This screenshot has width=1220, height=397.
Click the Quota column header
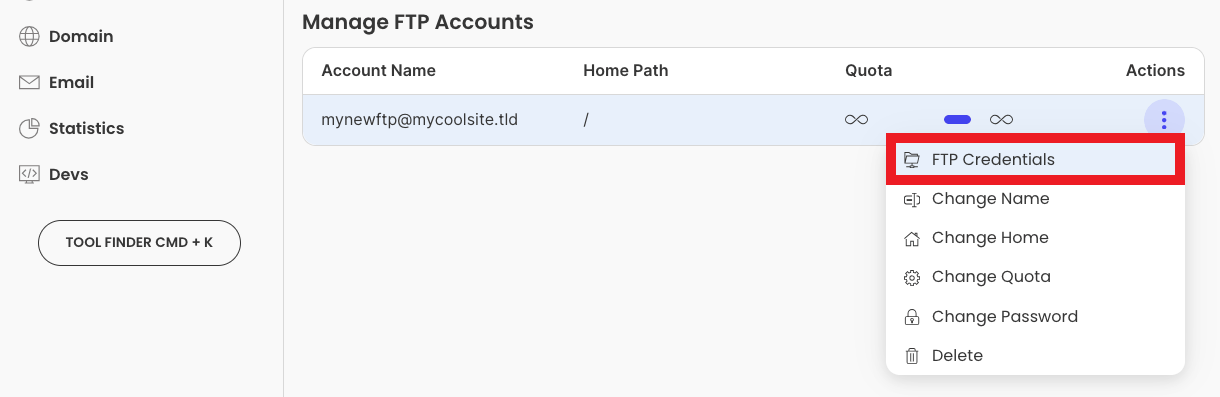click(868, 70)
